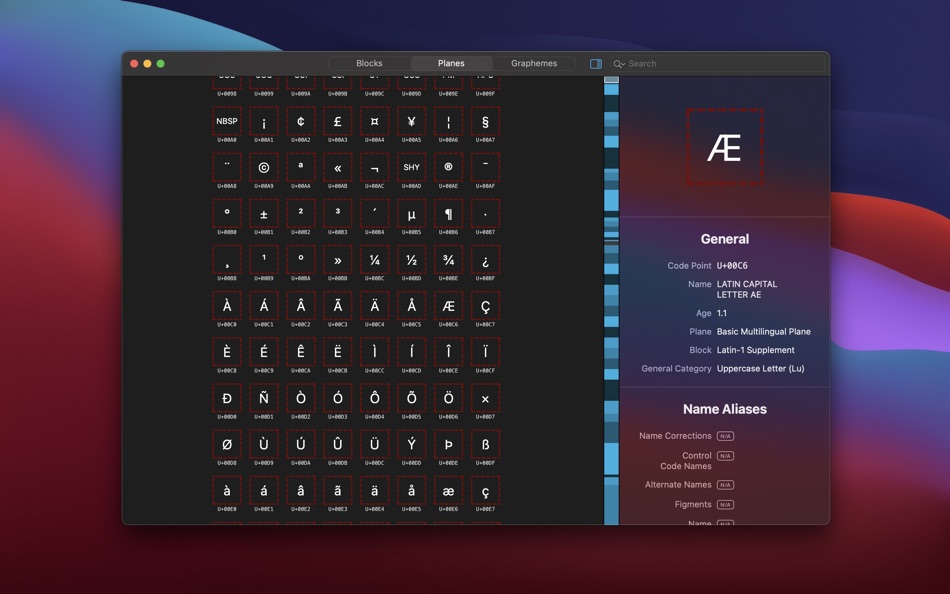Image resolution: width=950 pixels, height=594 pixels.
Task: Select the À character cell
Action: point(227,306)
